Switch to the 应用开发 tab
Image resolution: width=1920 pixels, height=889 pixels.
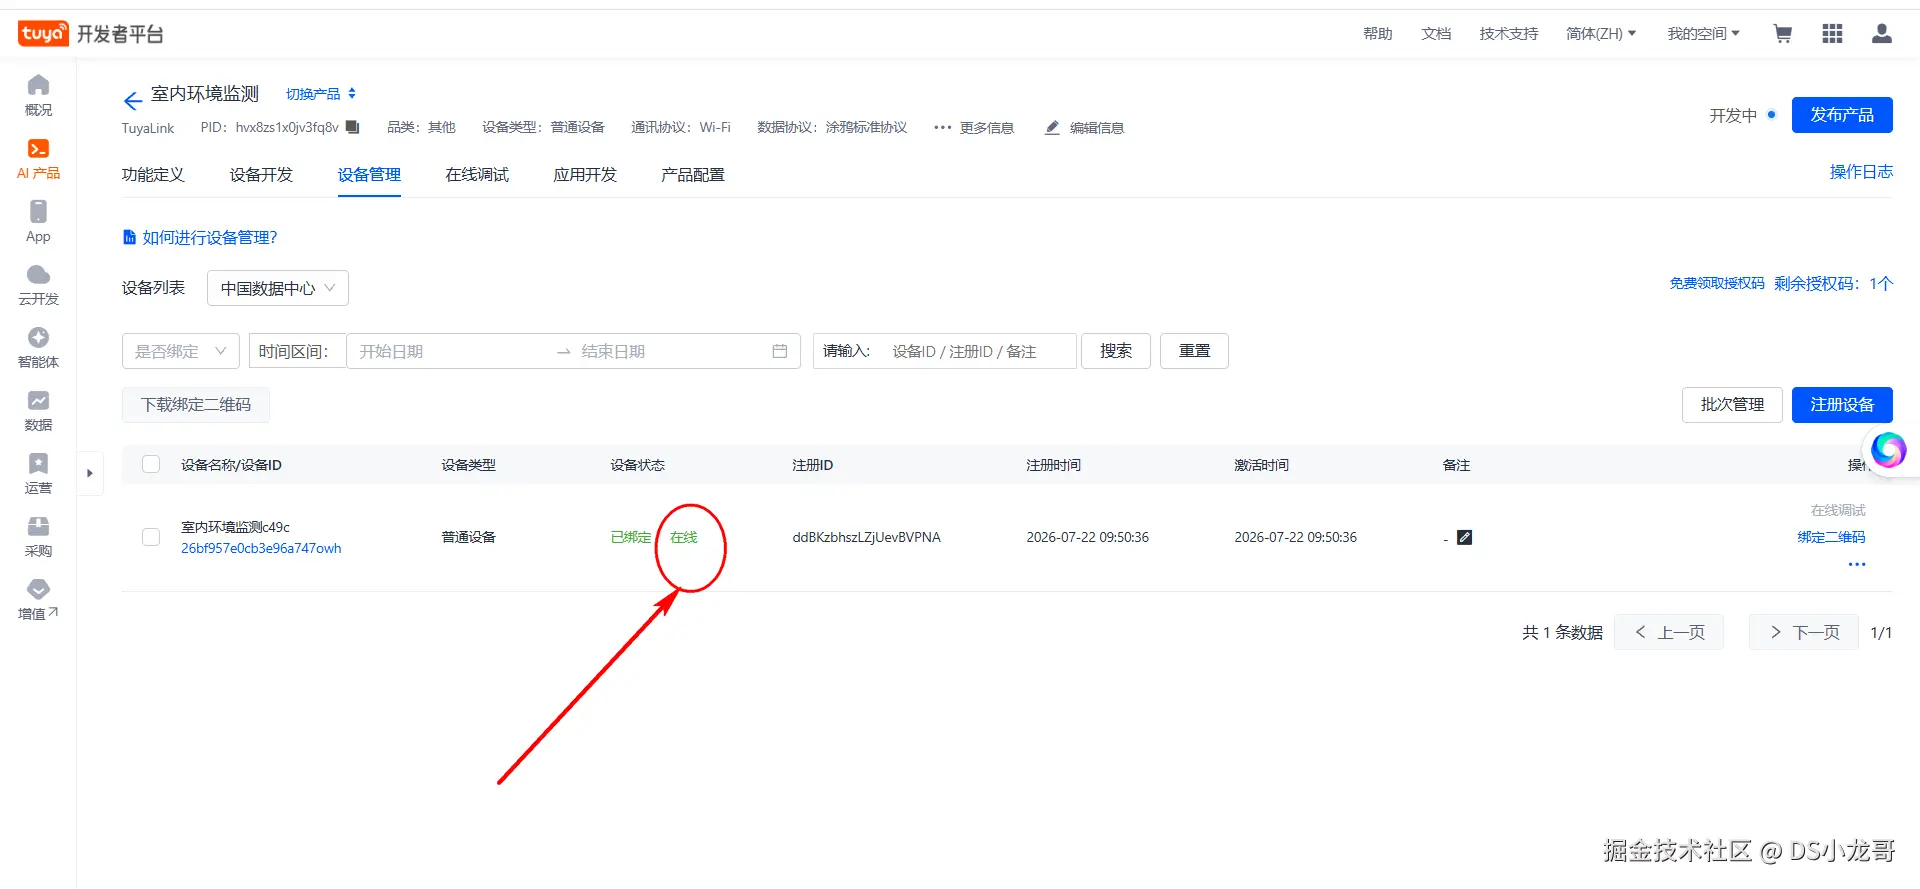click(585, 175)
